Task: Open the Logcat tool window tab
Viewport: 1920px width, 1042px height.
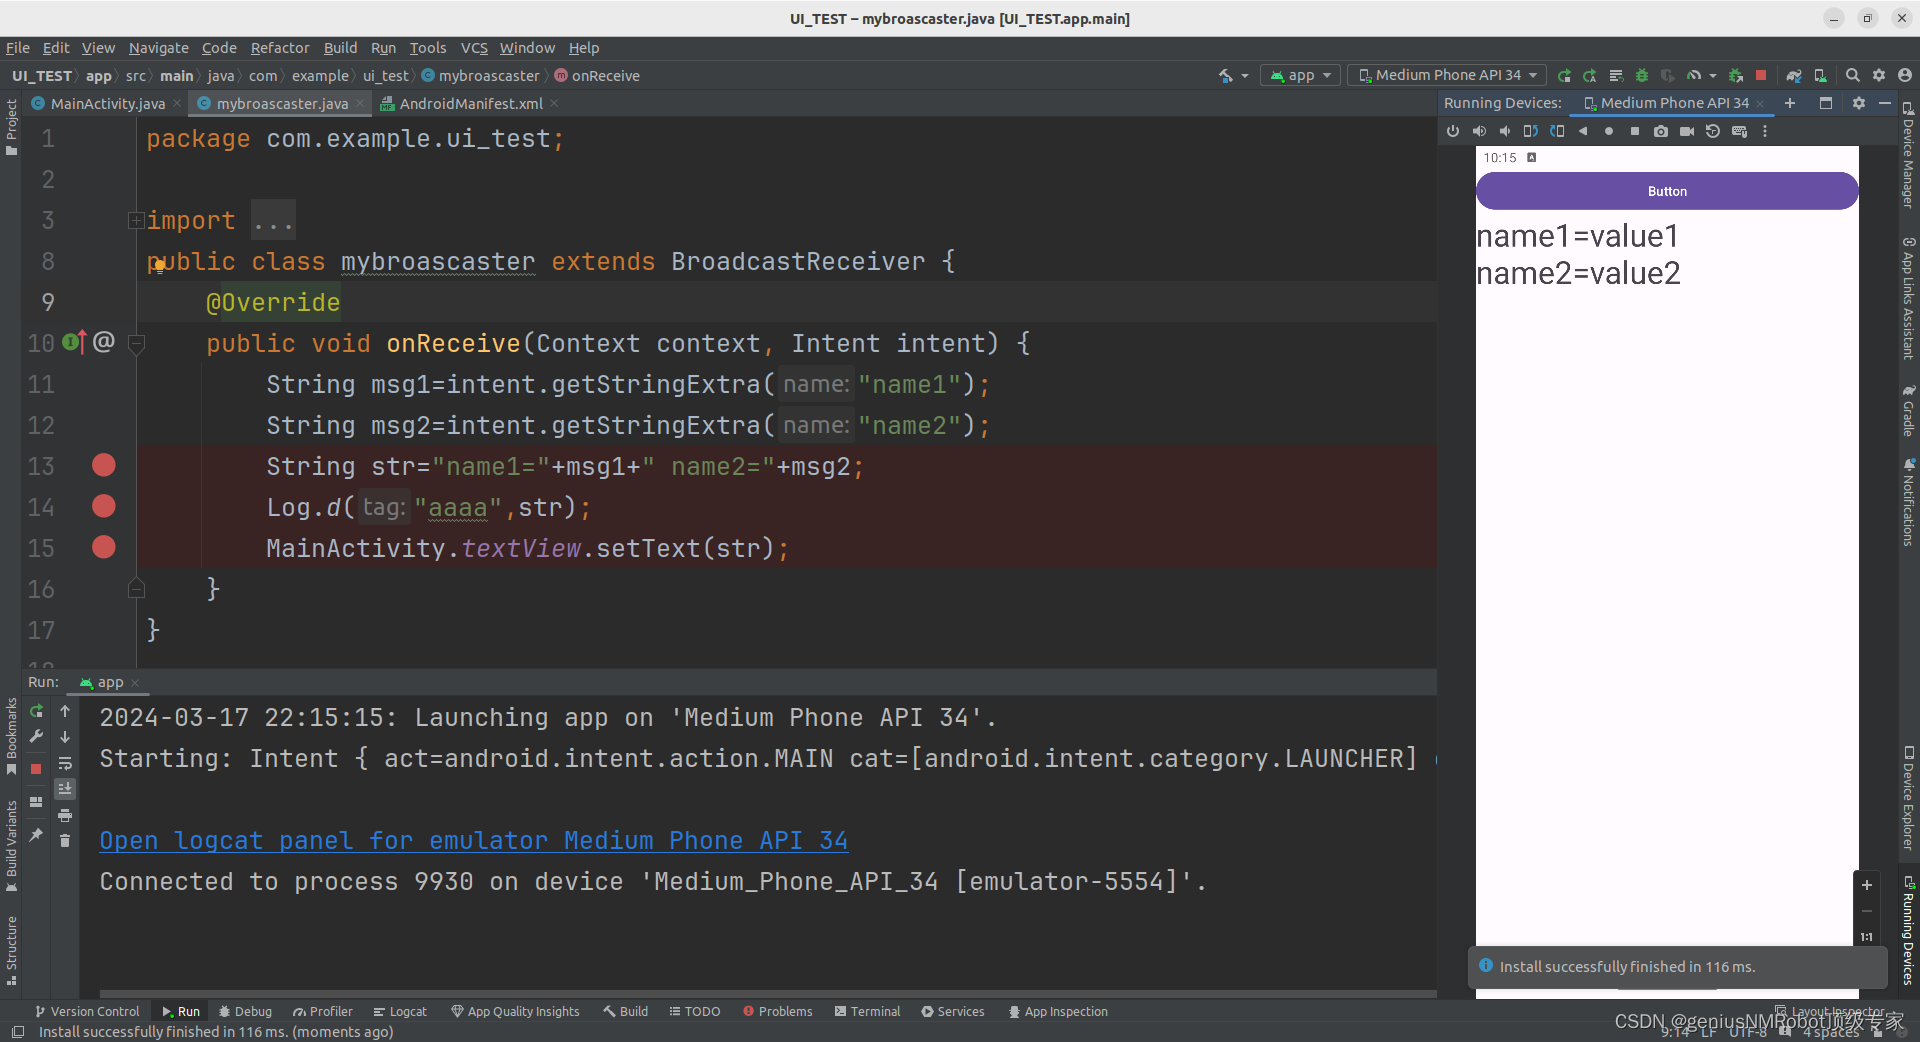Action: (x=400, y=1012)
